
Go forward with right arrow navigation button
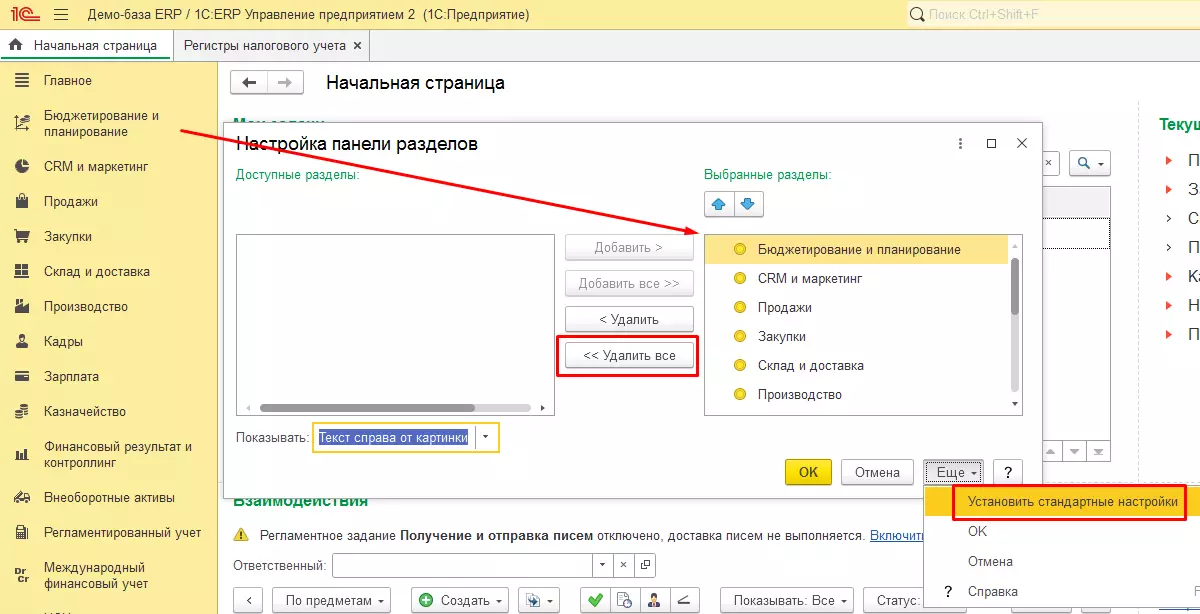point(285,83)
